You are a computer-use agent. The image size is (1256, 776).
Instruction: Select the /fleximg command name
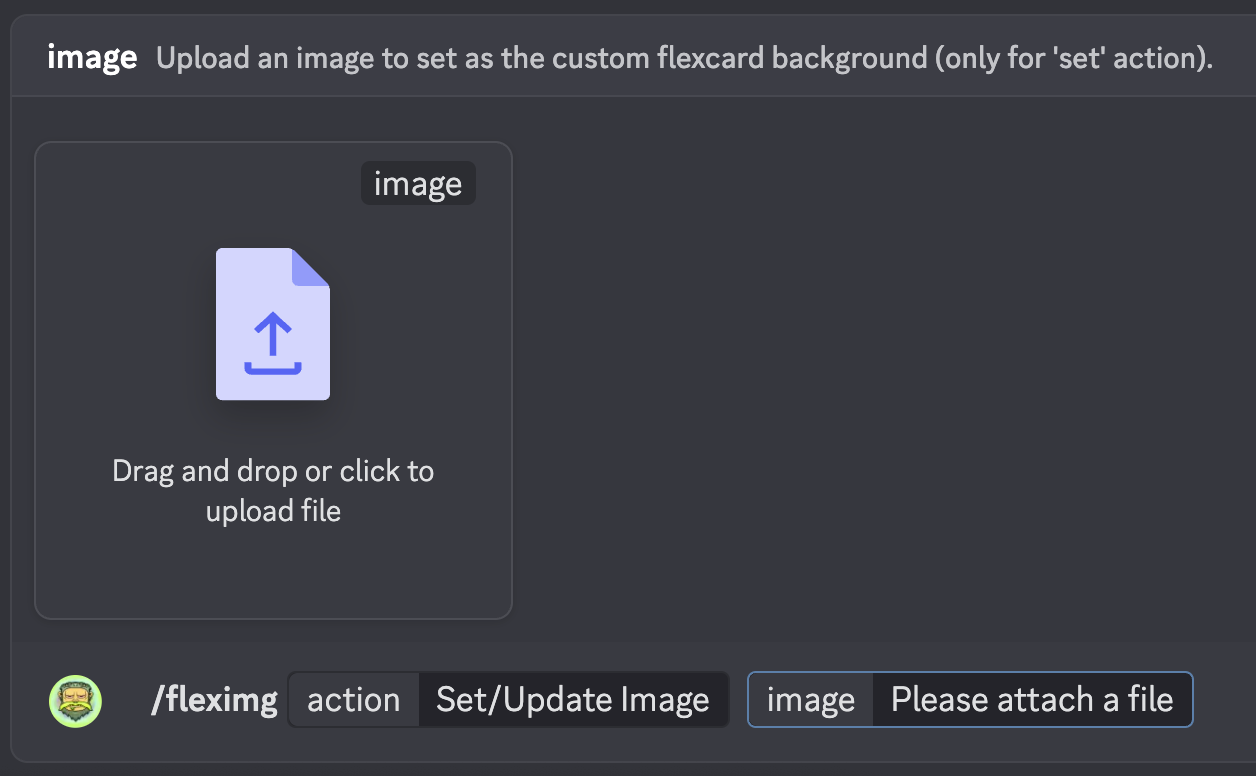[x=214, y=700]
